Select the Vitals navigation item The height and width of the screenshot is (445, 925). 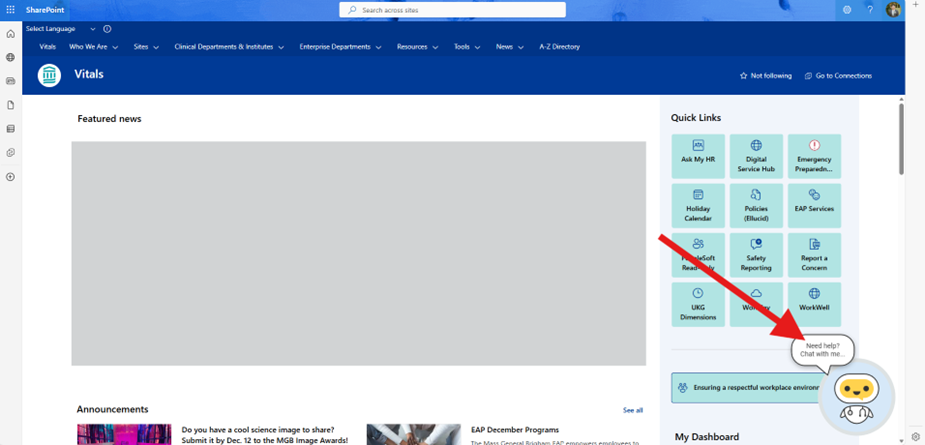coord(47,47)
